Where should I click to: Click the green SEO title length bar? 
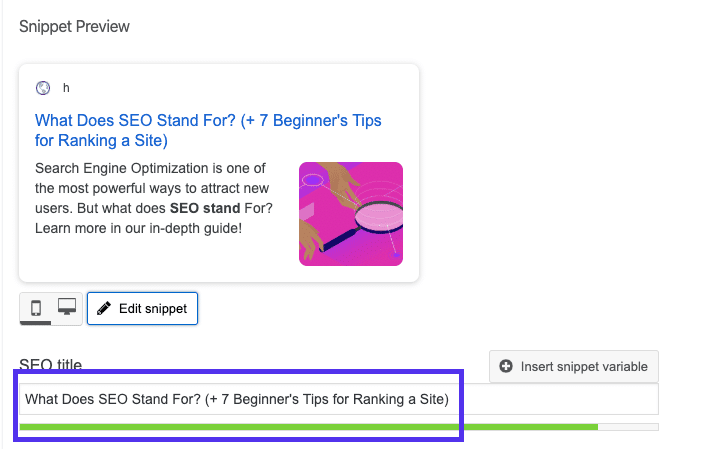pyautogui.click(x=300, y=427)
